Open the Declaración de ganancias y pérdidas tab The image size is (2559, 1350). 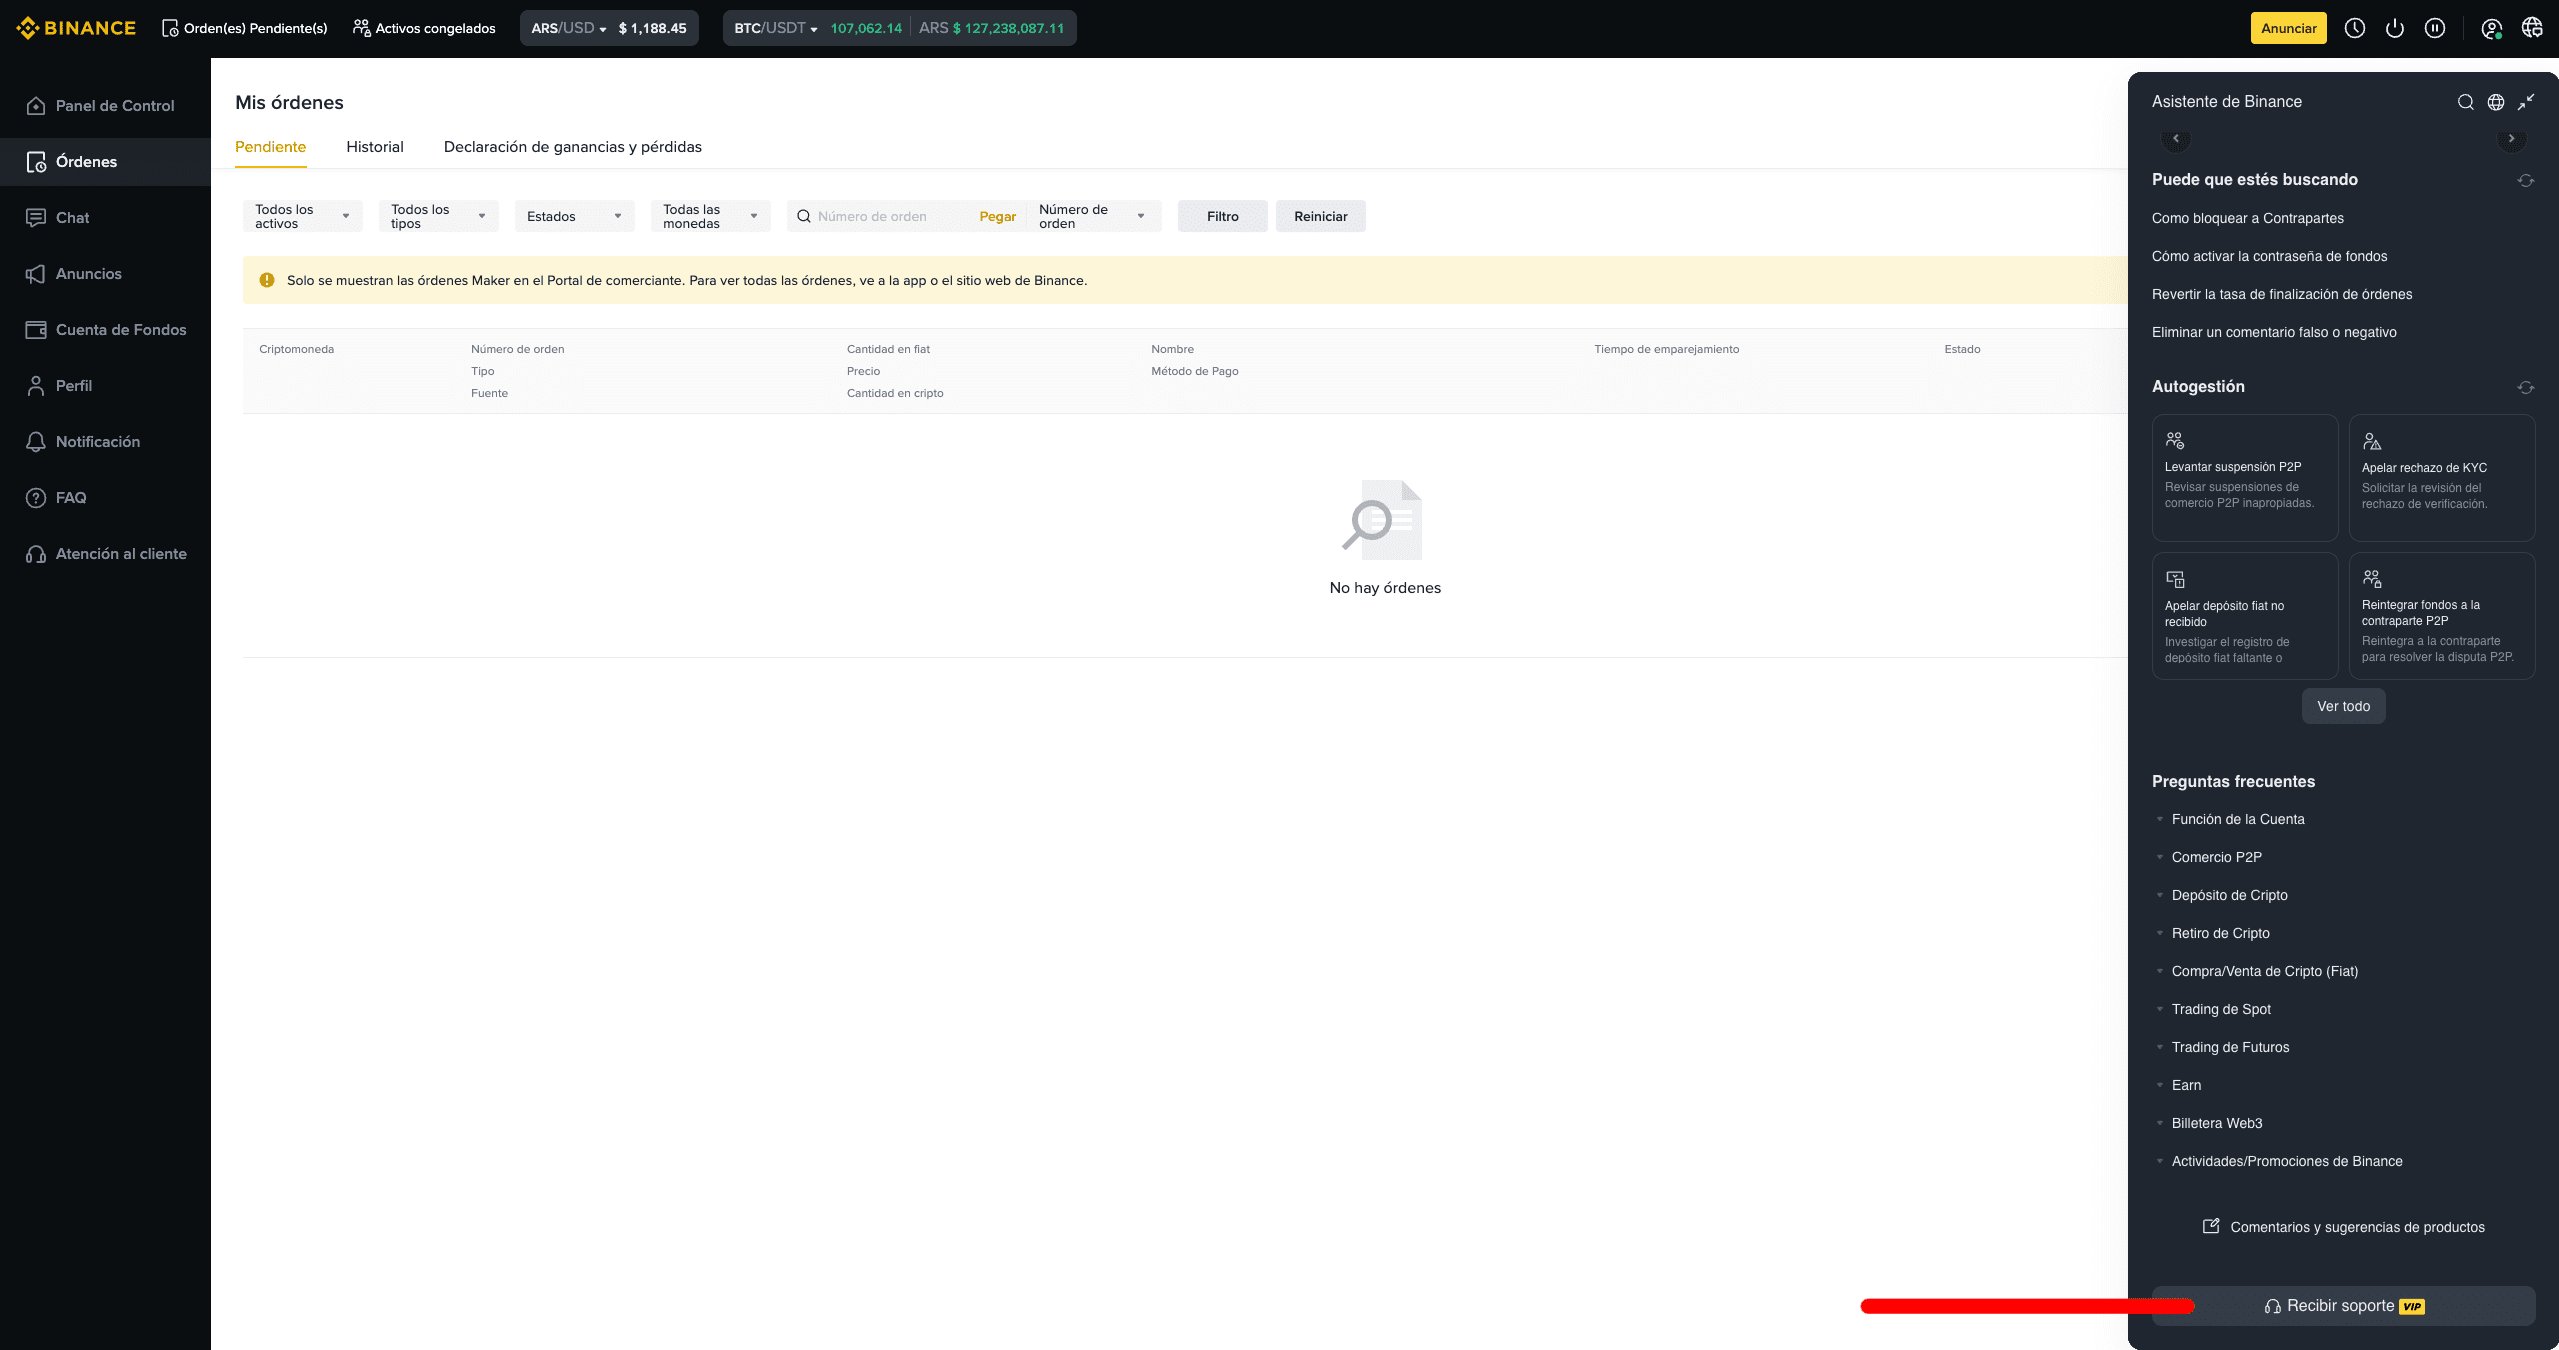pos(573,147)
